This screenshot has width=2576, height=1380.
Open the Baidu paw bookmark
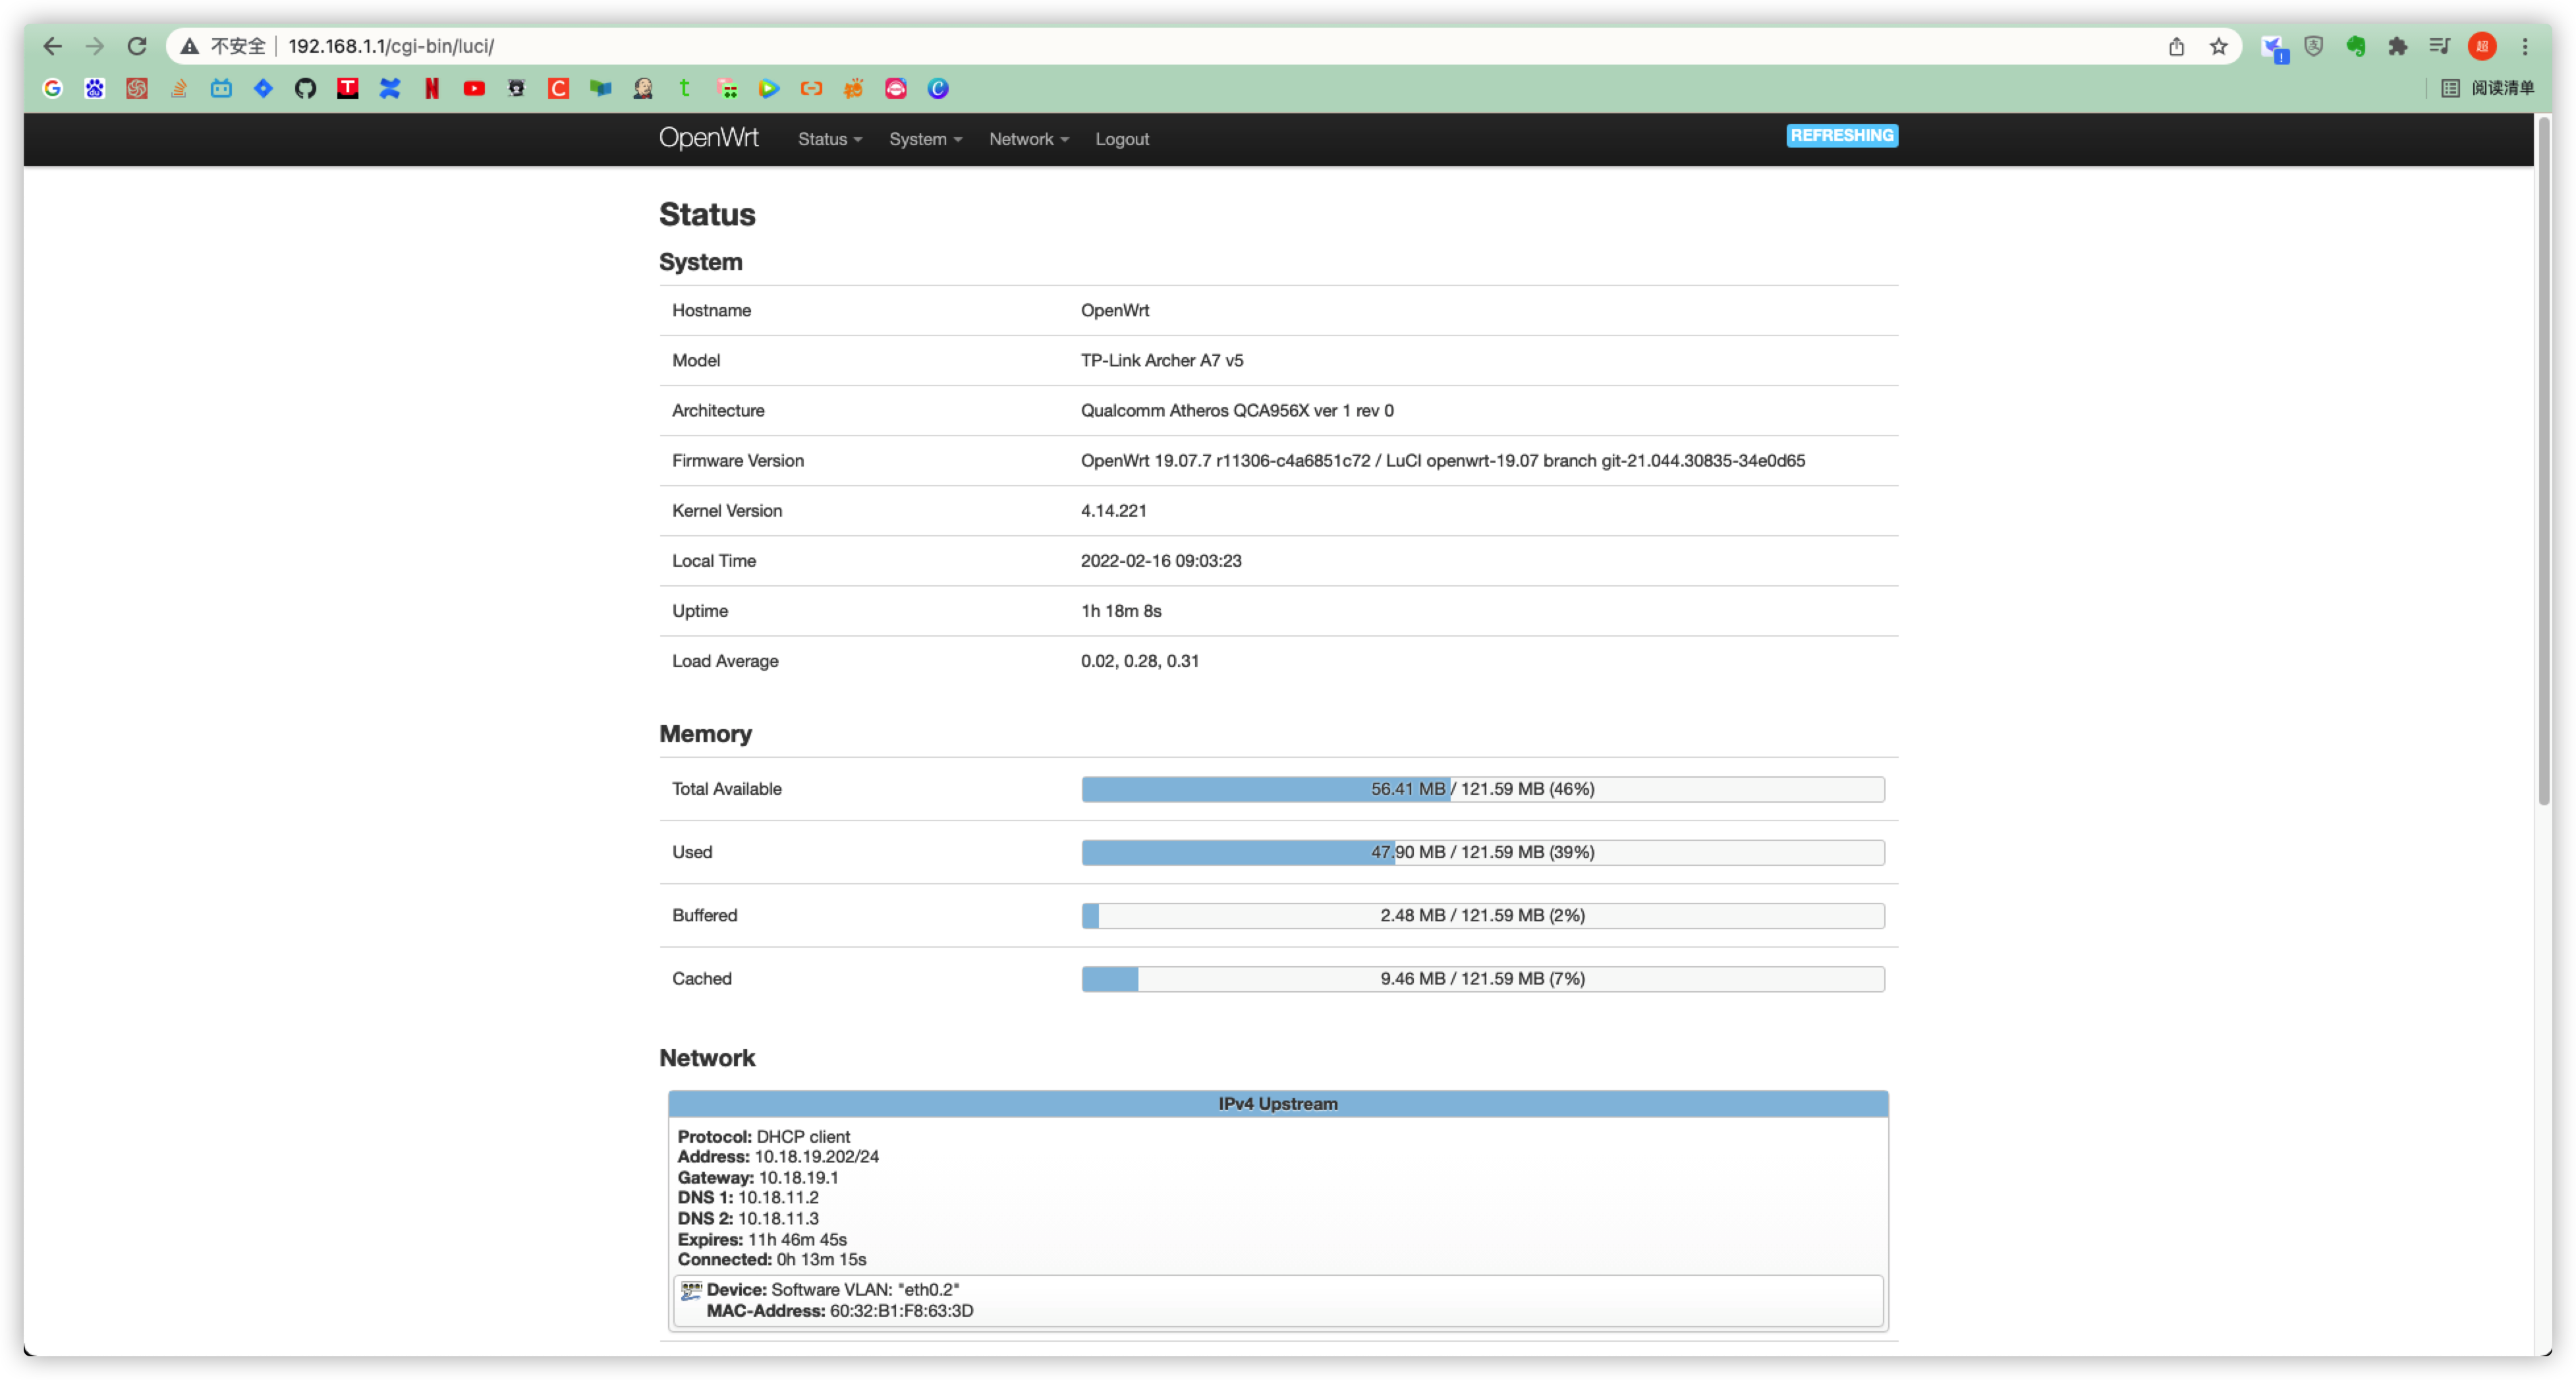pyautogui.click(x=95, y=89)
